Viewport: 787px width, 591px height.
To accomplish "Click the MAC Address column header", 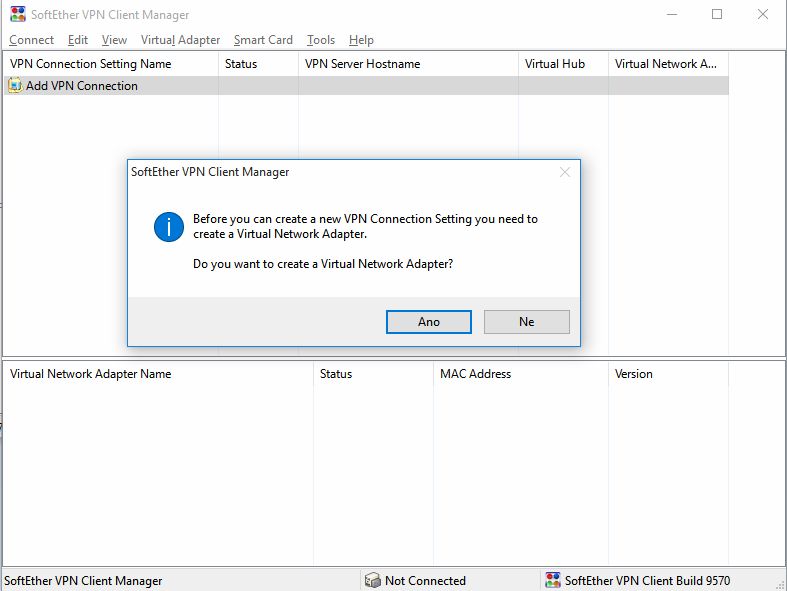I will point(521,374).
